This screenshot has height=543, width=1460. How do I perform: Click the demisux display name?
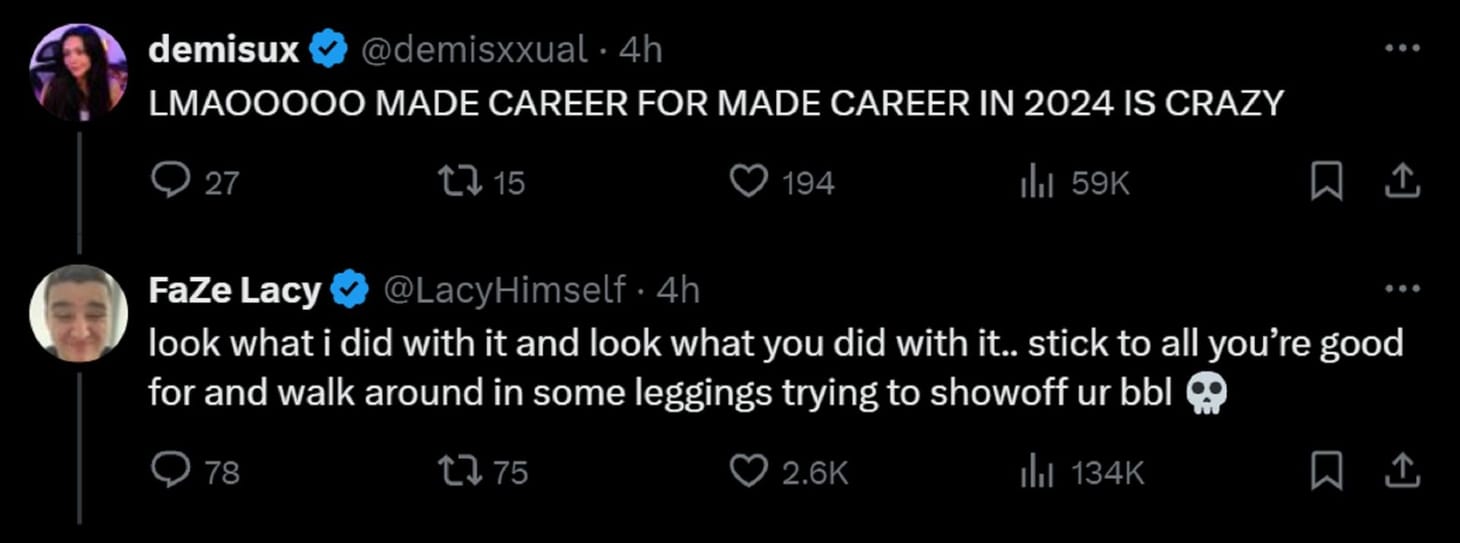223,49
